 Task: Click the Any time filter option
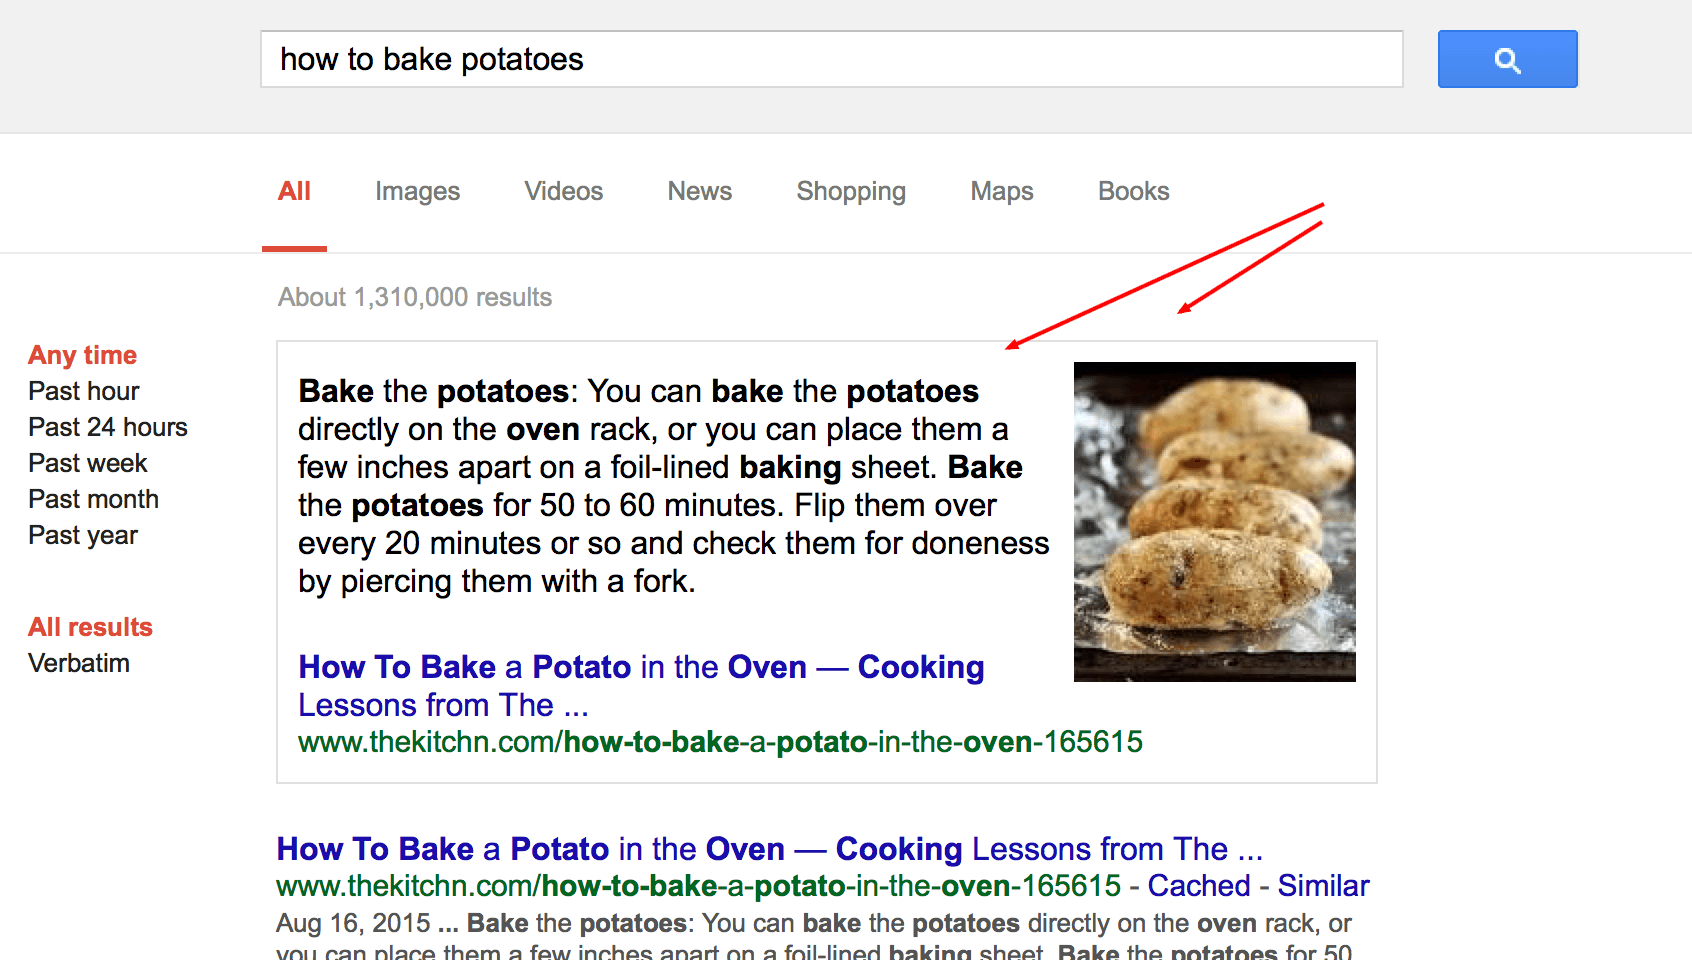pyautogui.click(x=83, y=355)
